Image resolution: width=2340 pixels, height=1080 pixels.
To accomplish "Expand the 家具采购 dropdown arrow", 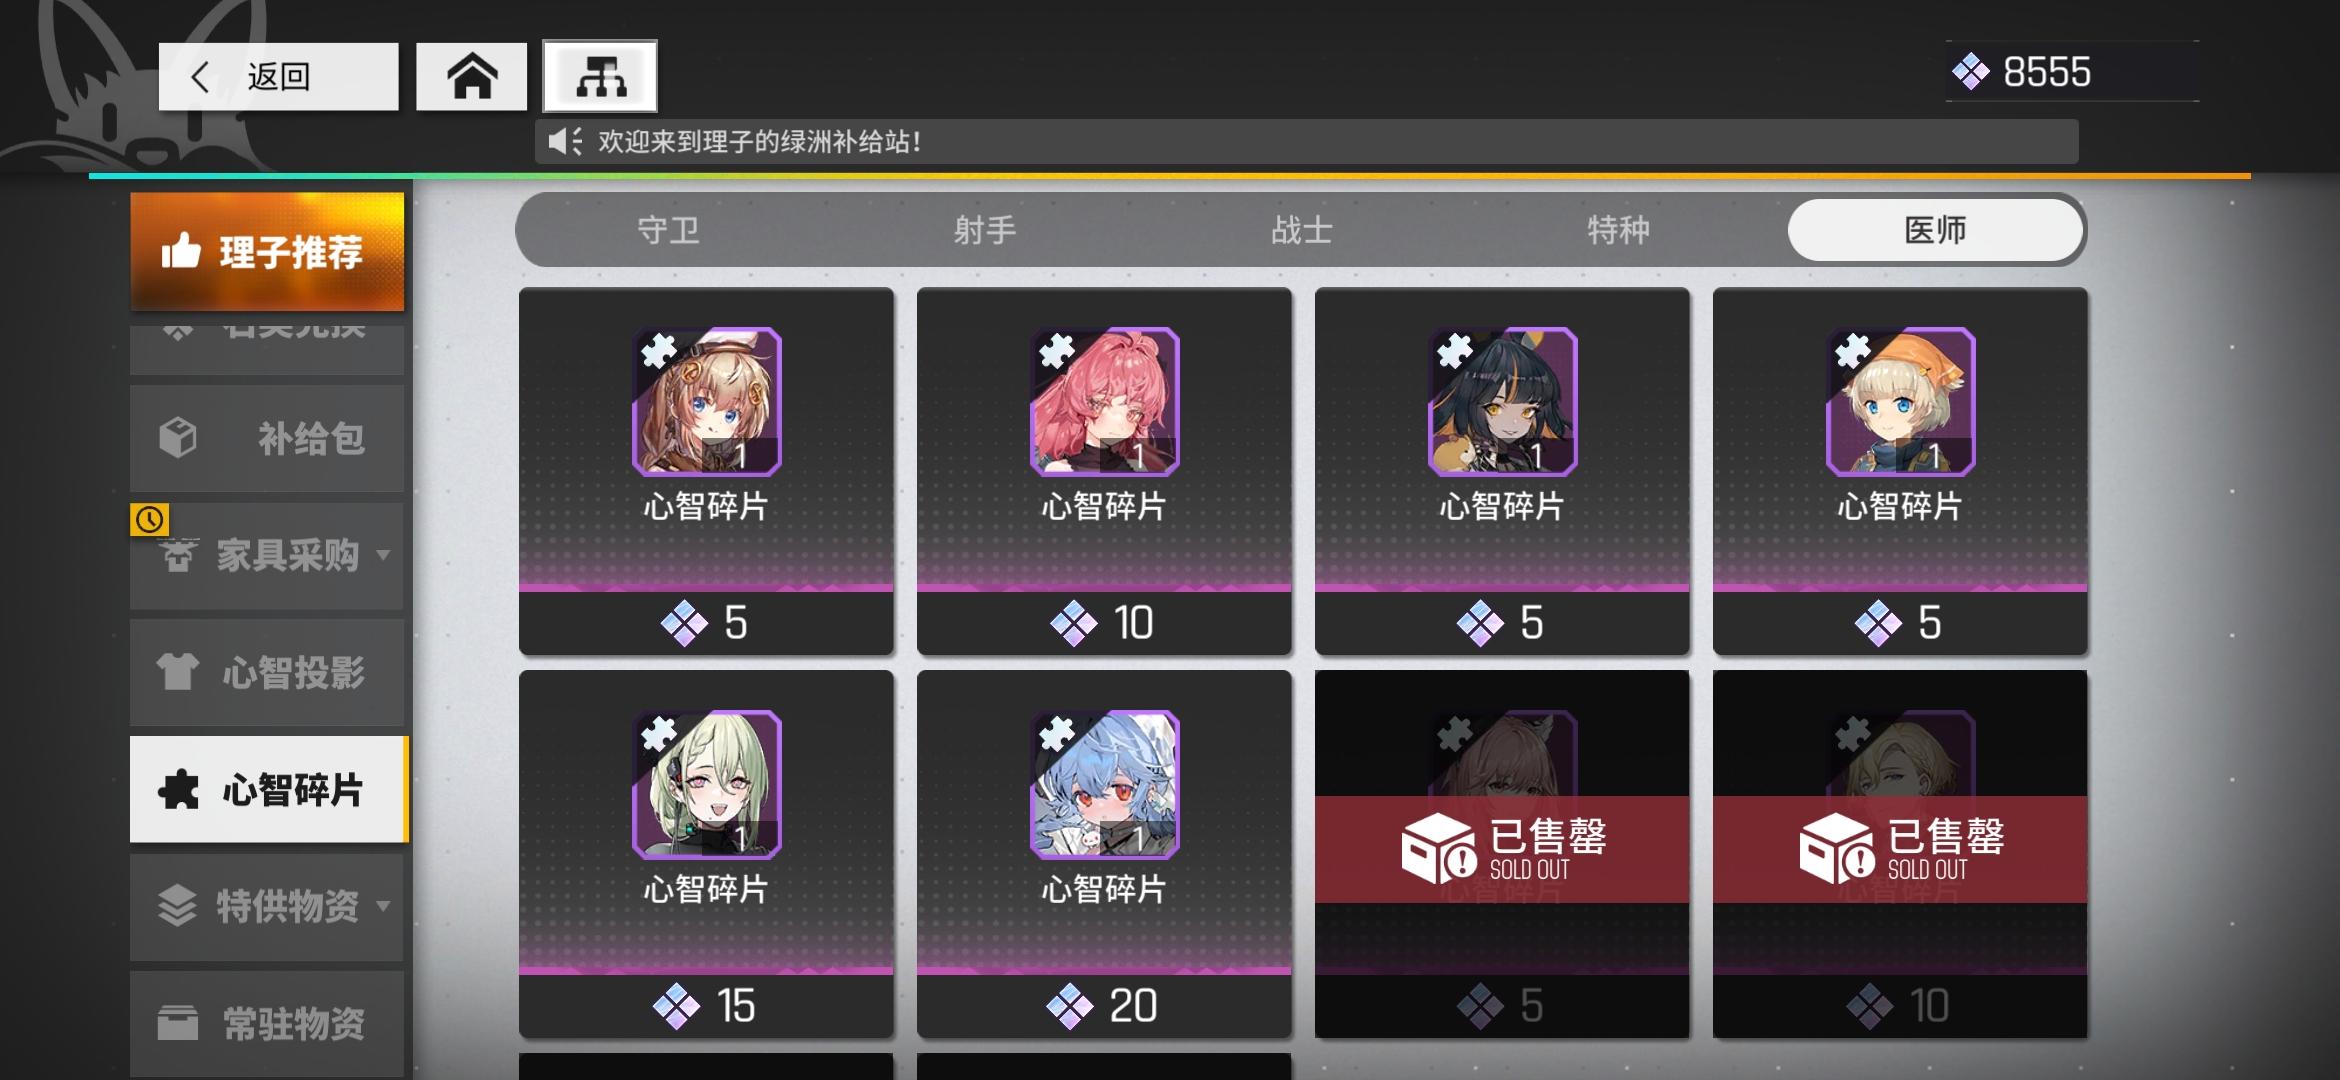I will pos(383,554).
